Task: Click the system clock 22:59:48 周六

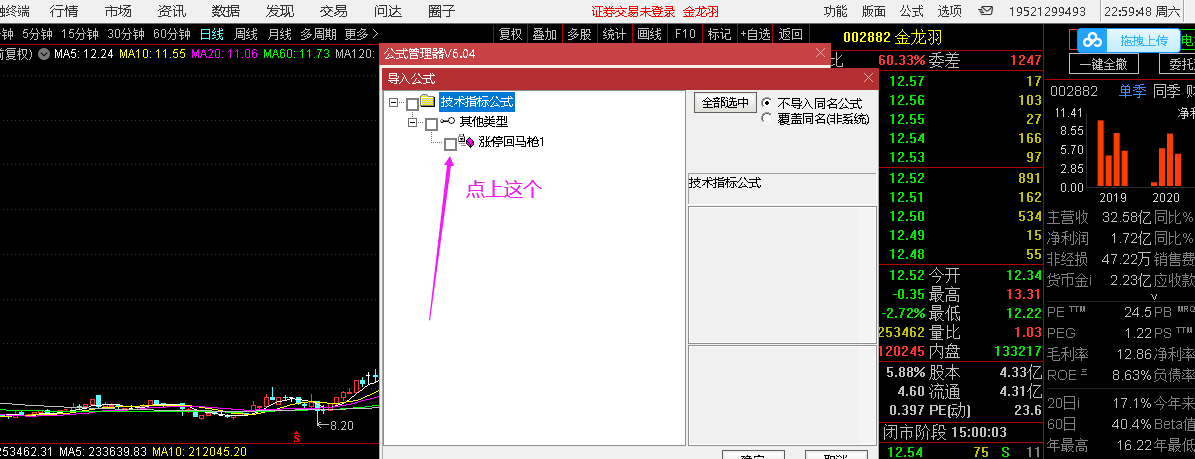Action: point(1147,11)
